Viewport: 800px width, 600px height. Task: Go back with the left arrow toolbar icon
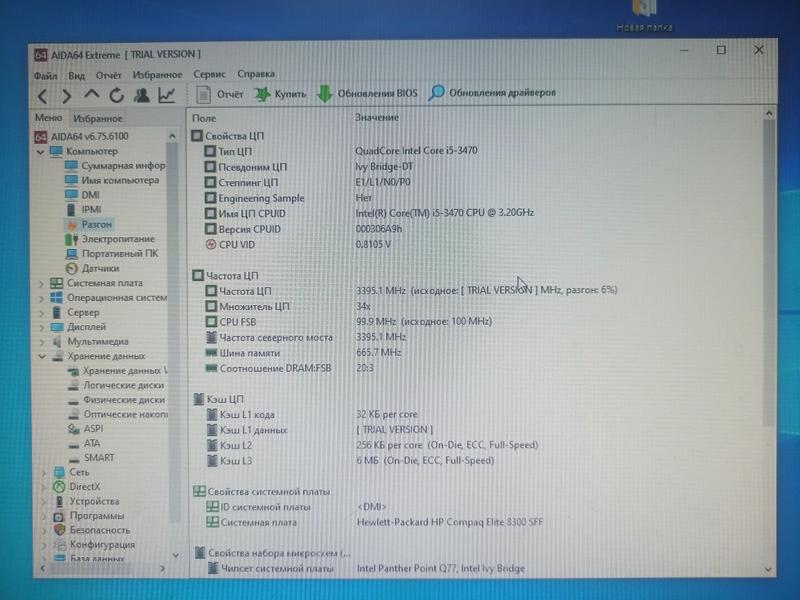[43, 95]
